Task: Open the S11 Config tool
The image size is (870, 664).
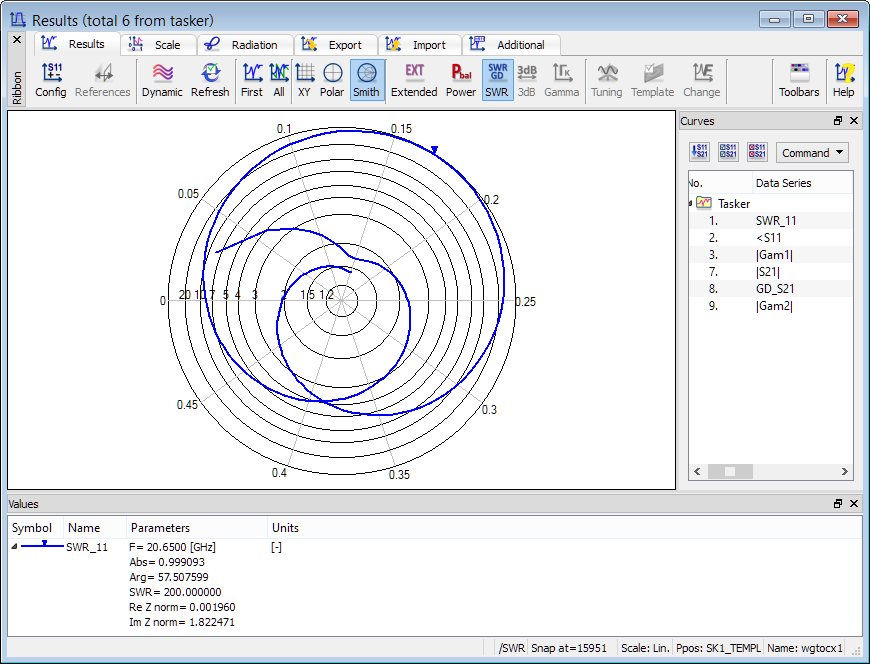Action: [51, 79]
